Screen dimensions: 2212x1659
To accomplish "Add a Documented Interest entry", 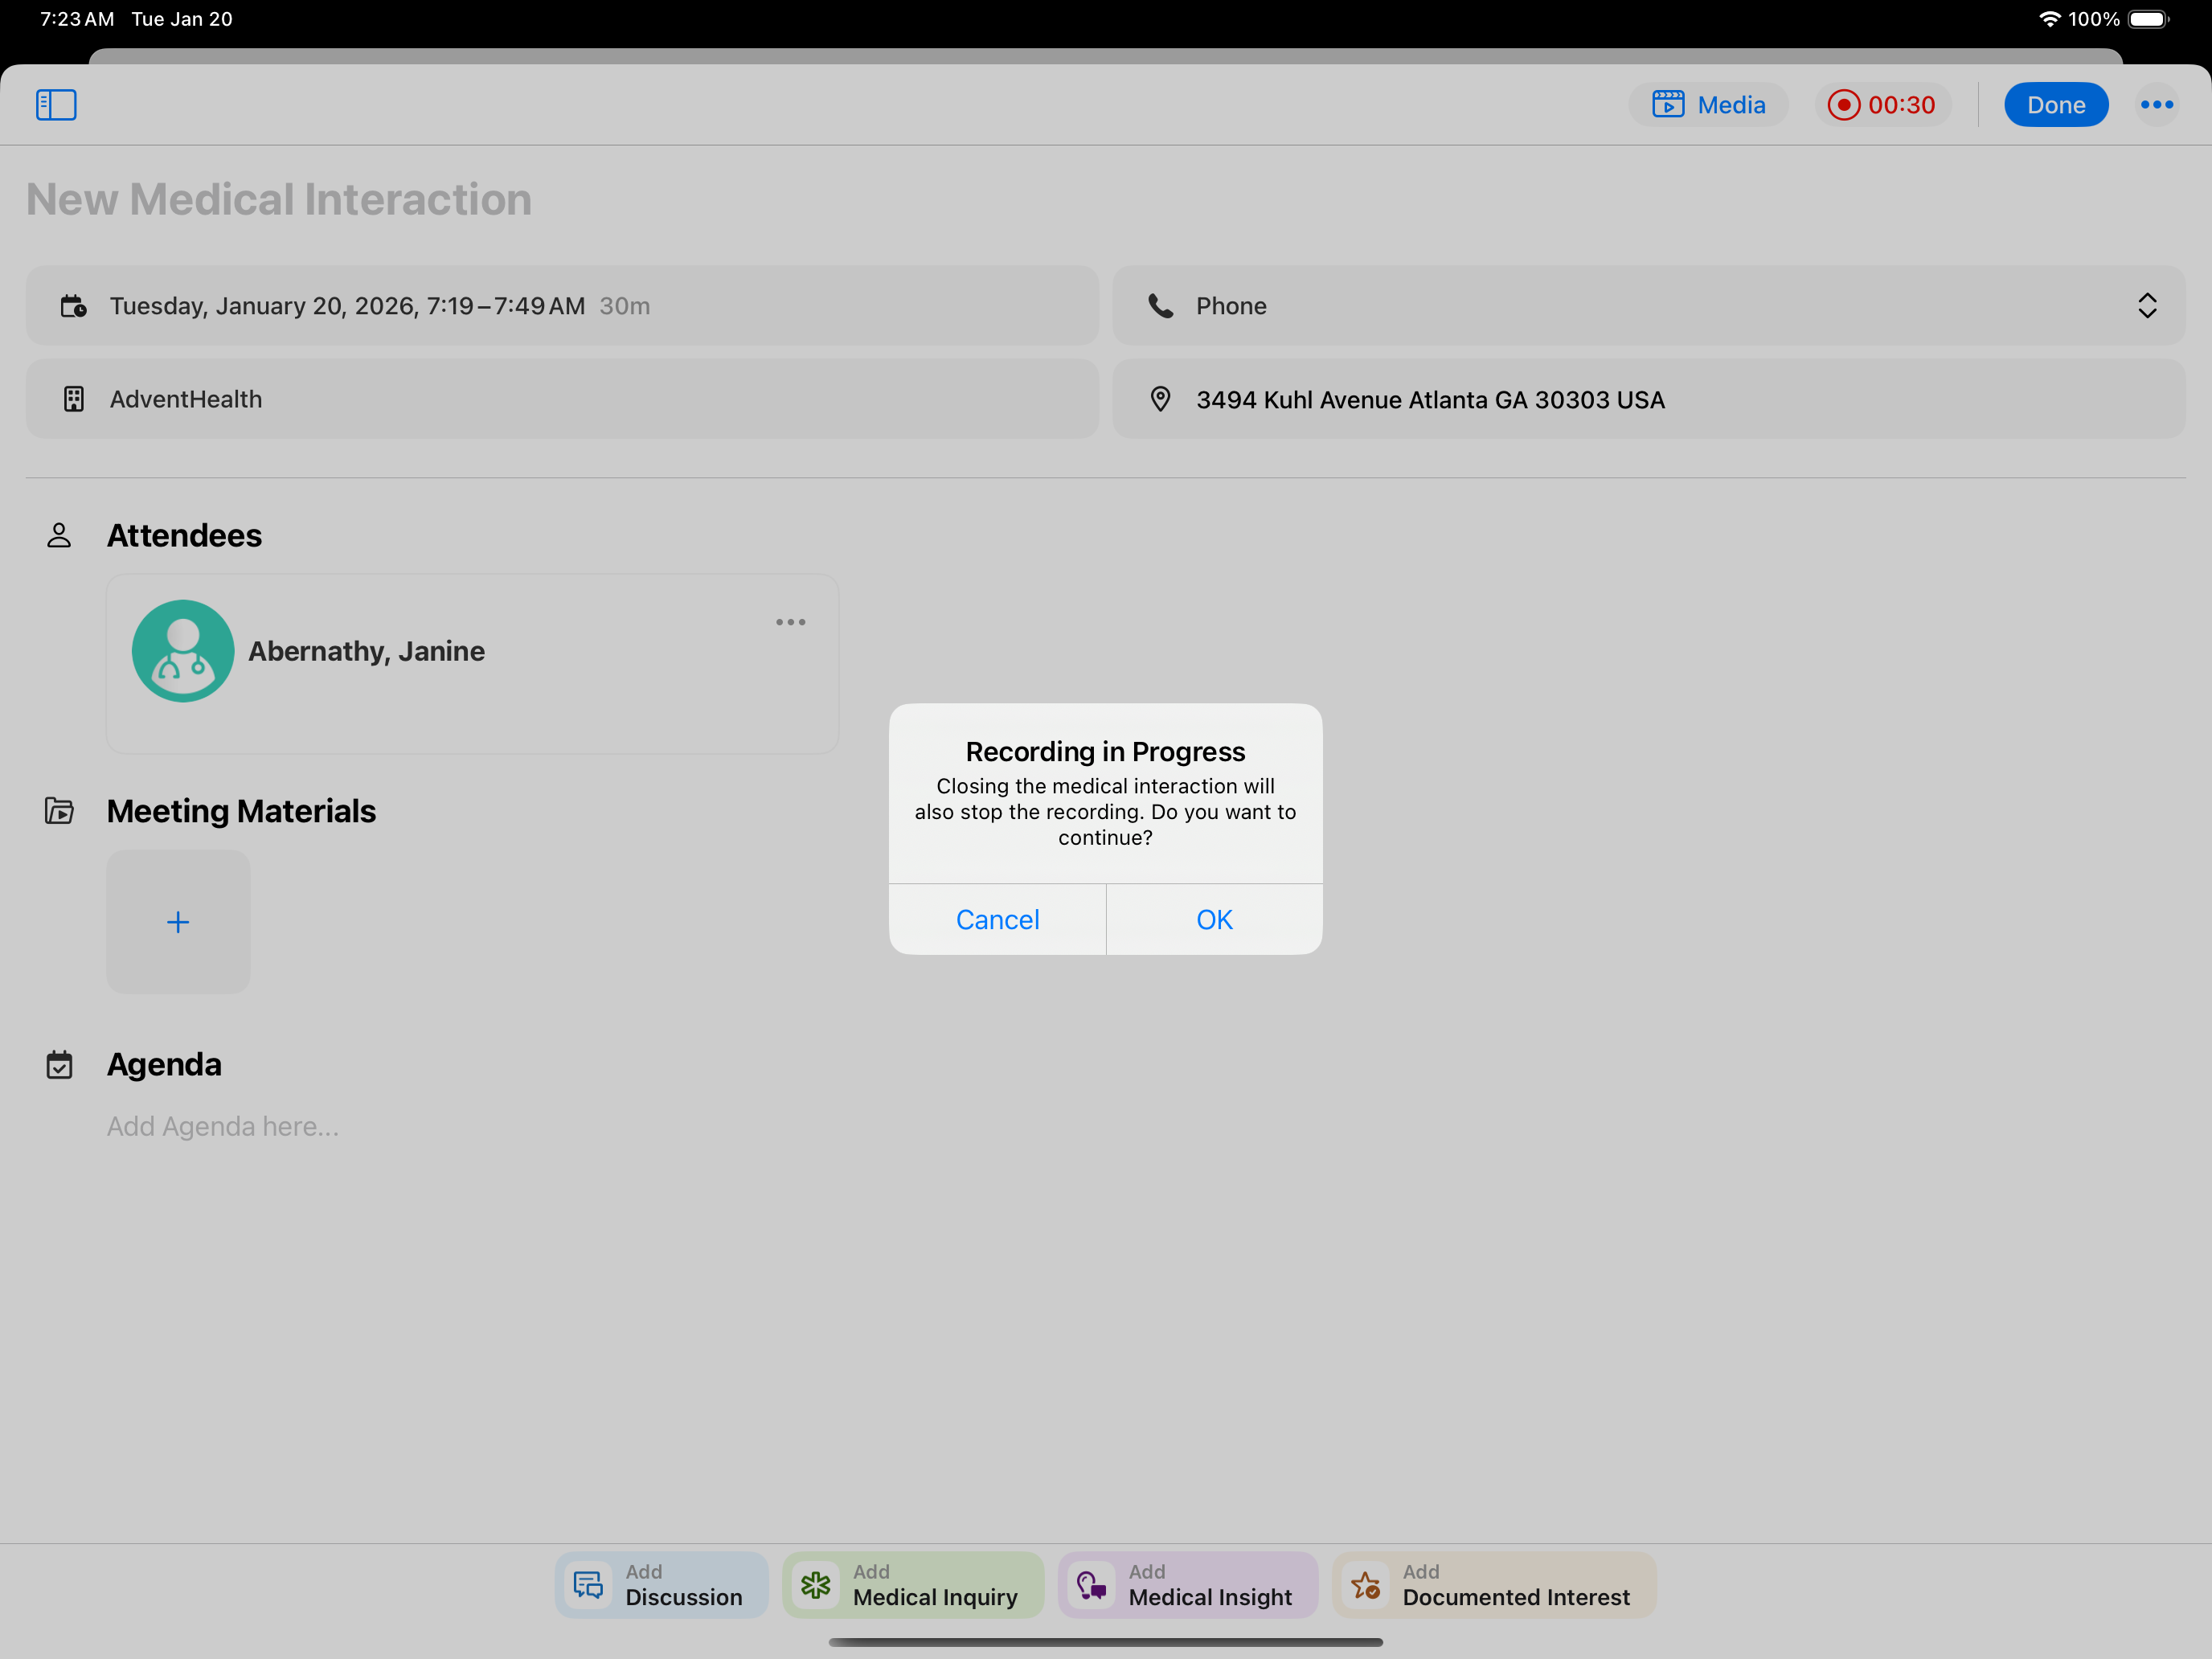I will [x=1493, y=1584].
